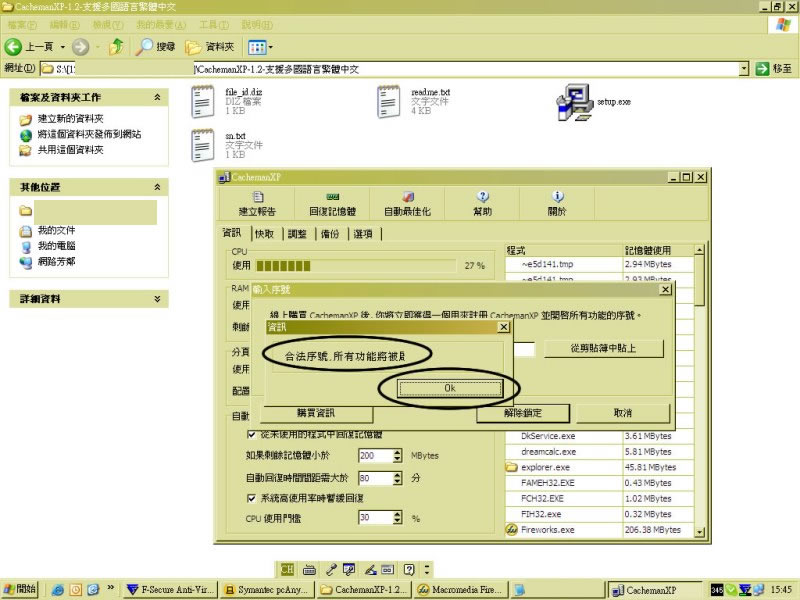Screen dimensions: 800x600
Task: Click 自動最佳化 in CachemanXP toolbar
Action: pyautogui.click(x=407, y=204)
